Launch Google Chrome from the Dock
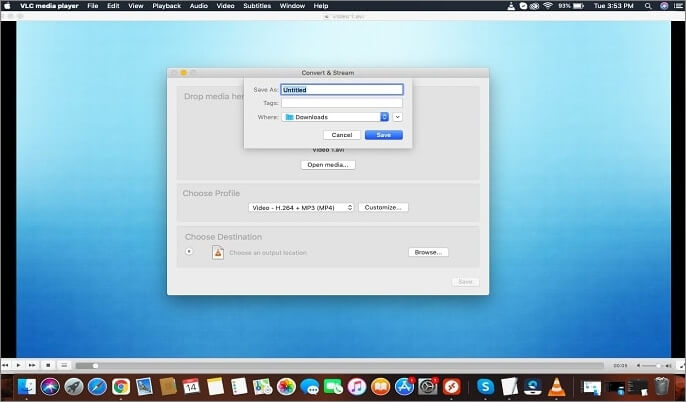This screenshot has height=402, width=686. tap(120, 387)
